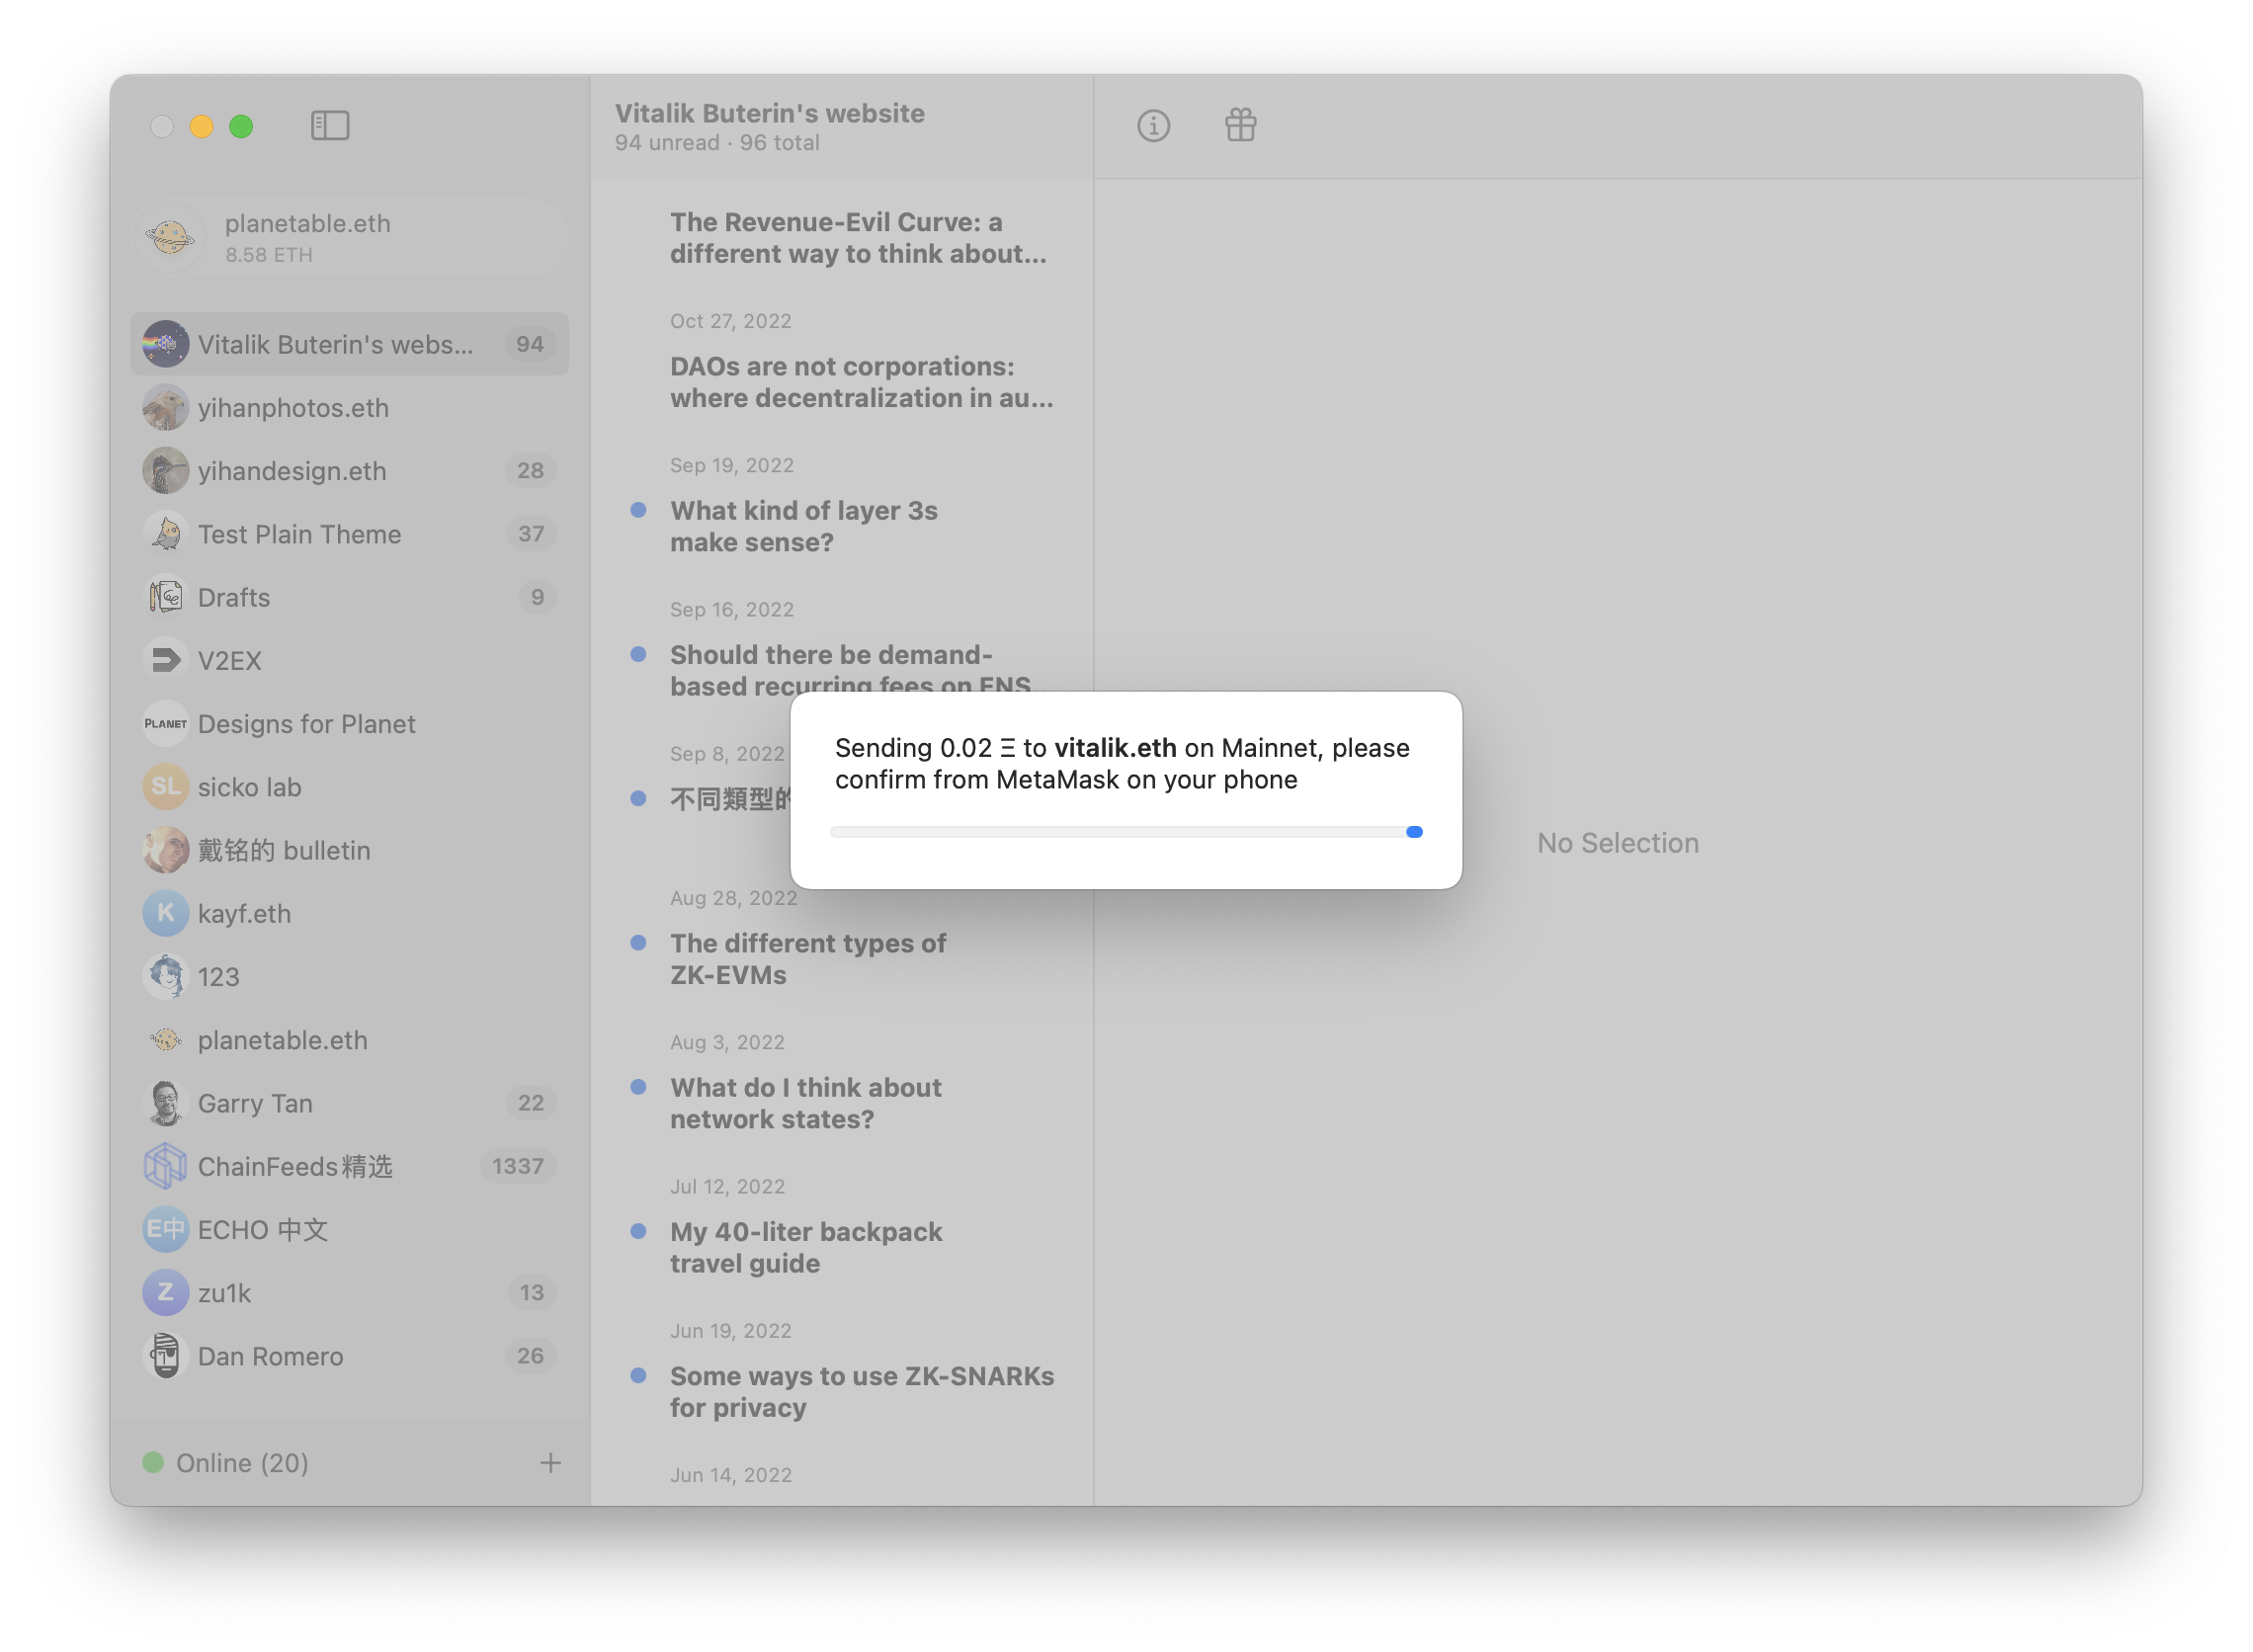Toggle unread filter for yihandesign.eth
Viewport: 2253px width, 1652px height.
click(x=530, y=470)
